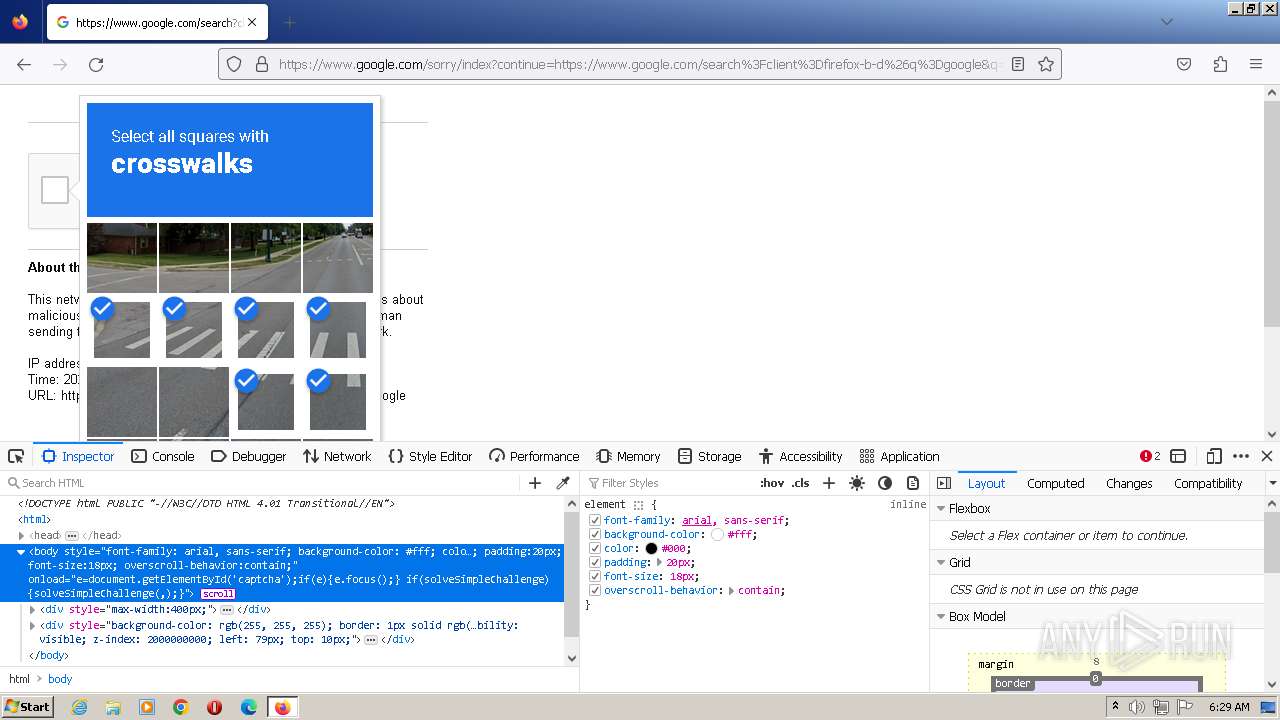Switch to the Performance tab

(534, 456)
